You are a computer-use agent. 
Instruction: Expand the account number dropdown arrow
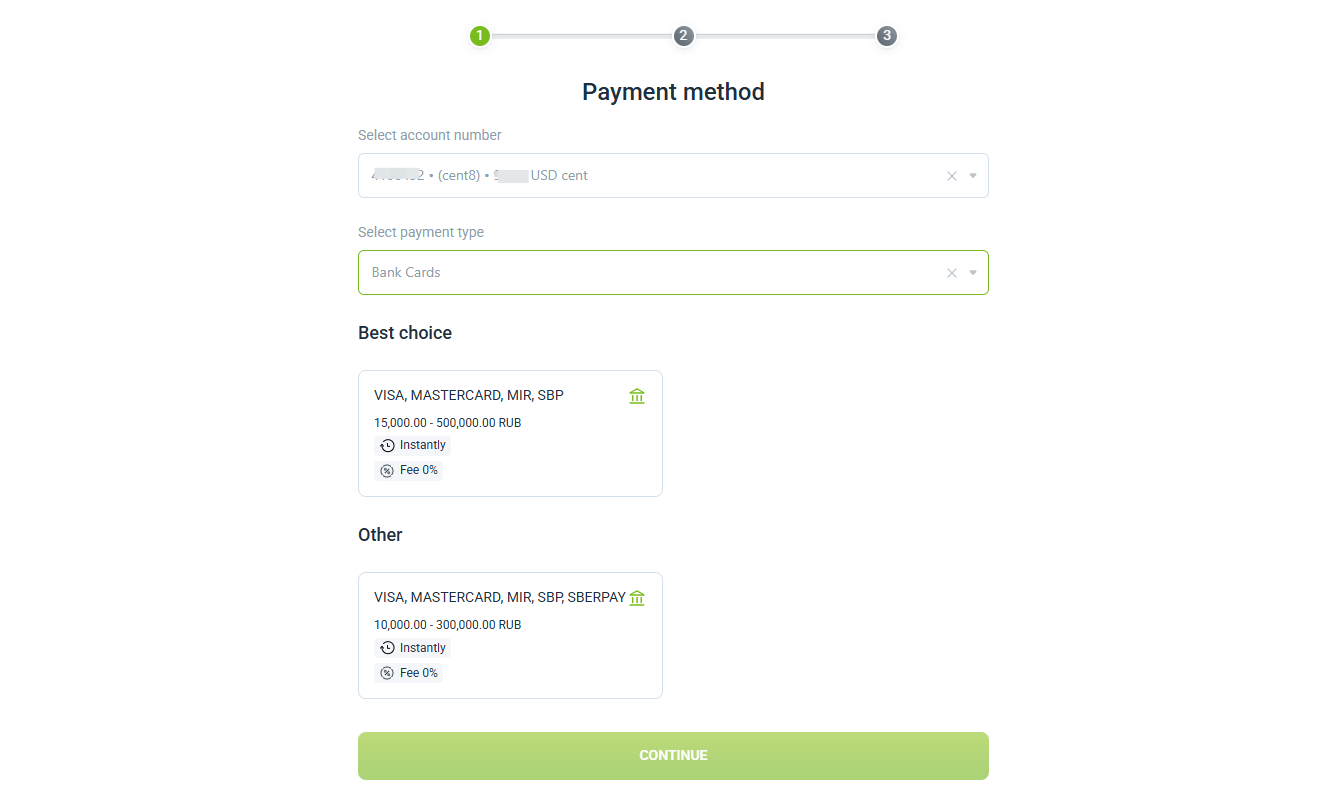973,176
